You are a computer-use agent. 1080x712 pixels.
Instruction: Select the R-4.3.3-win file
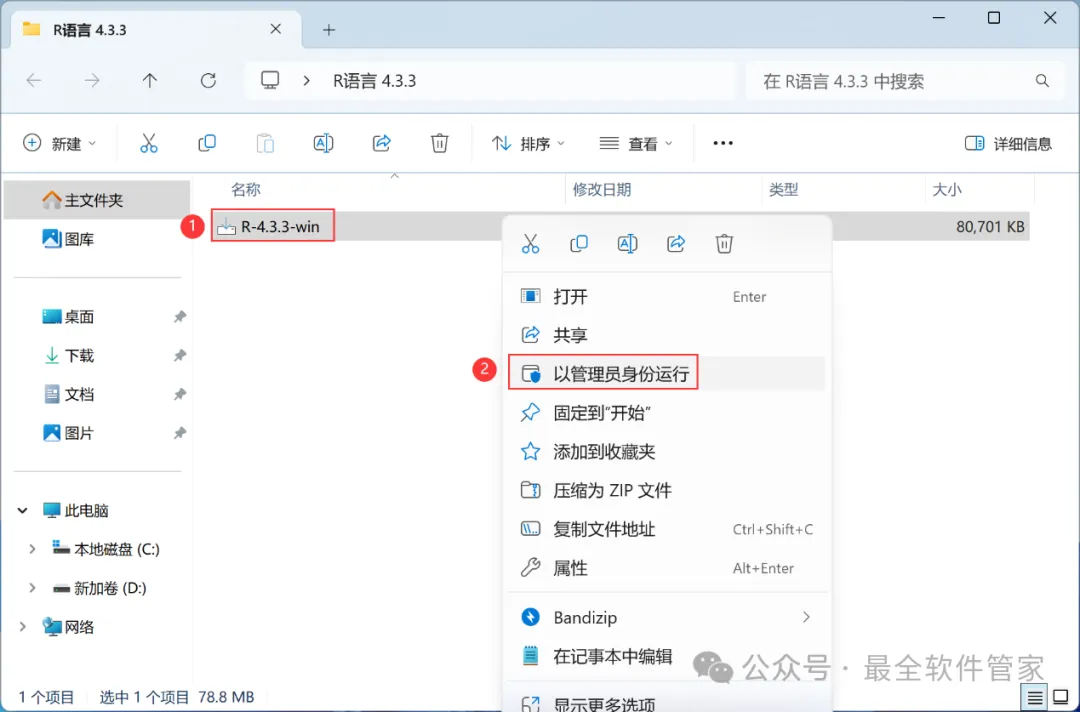[273, 226]
